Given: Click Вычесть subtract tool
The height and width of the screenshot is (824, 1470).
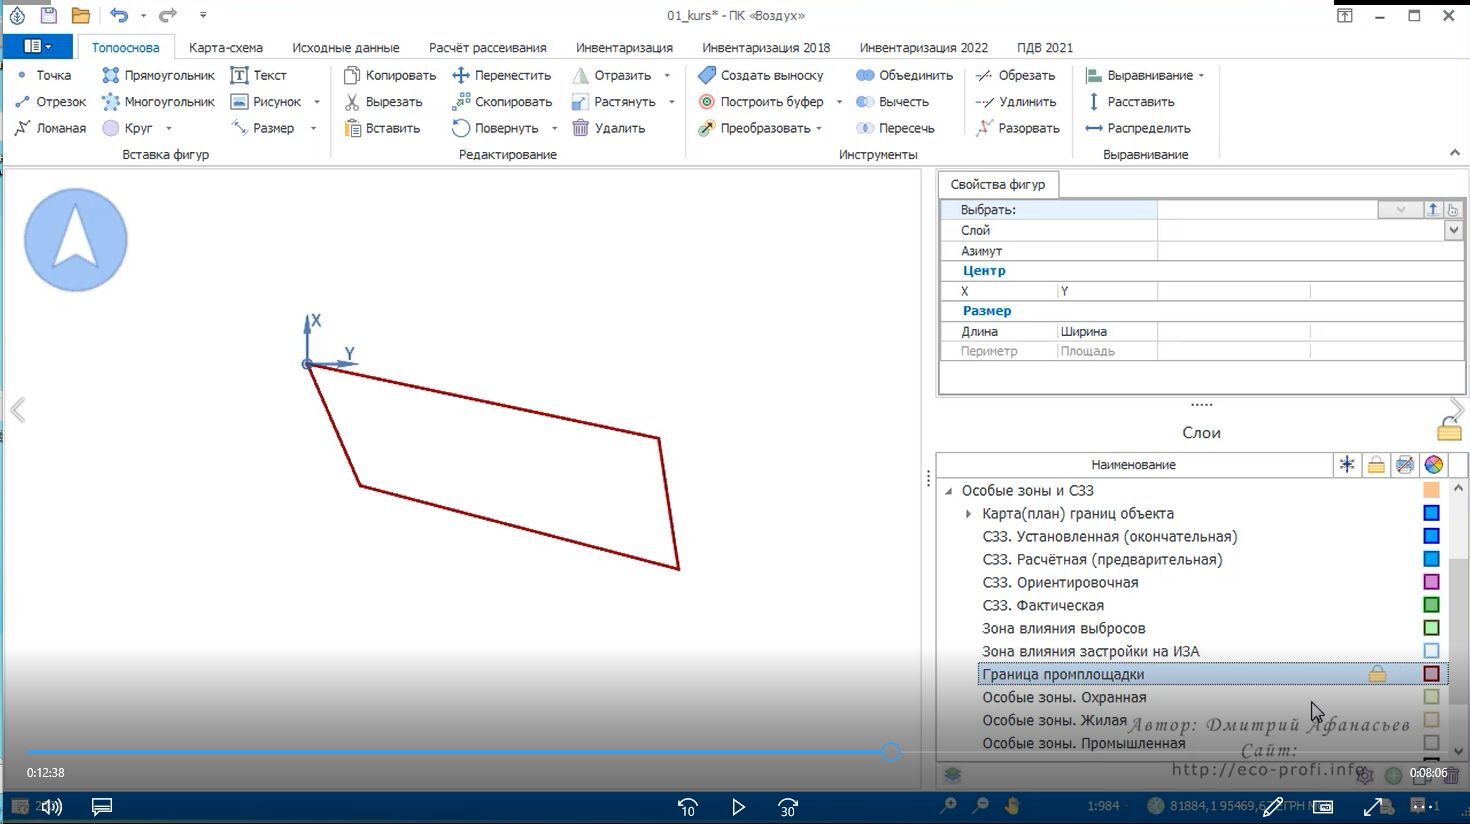Looking at the screenshot, I should (893, 102).
